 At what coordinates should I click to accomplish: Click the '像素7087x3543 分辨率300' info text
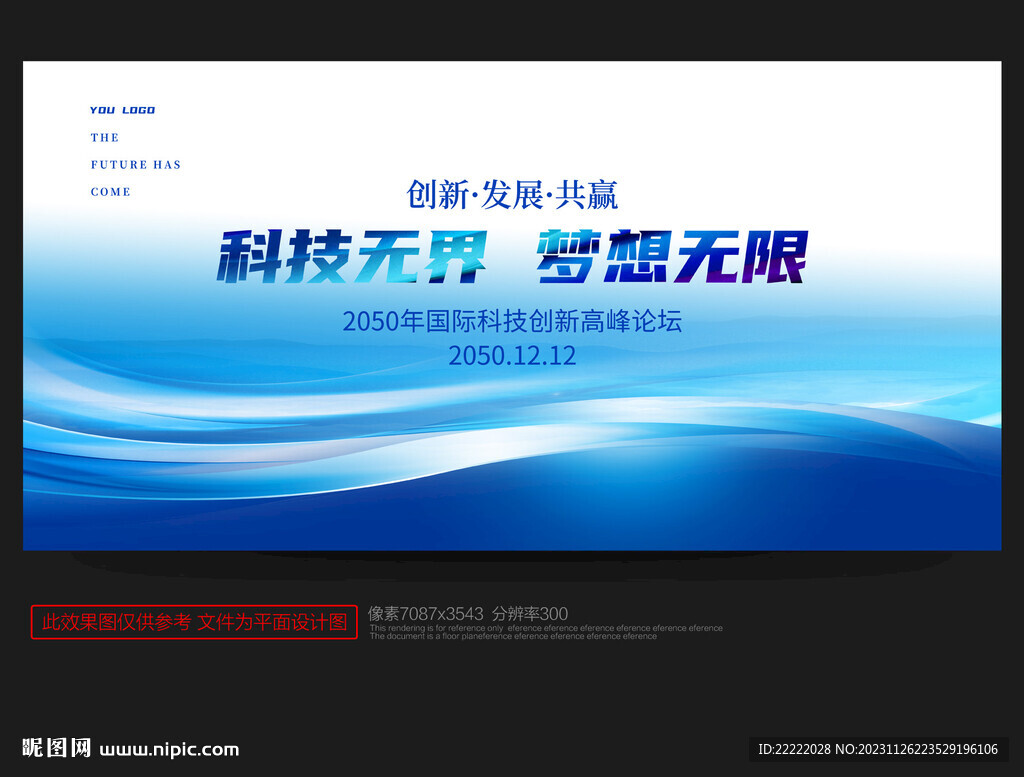click(468, 614)
